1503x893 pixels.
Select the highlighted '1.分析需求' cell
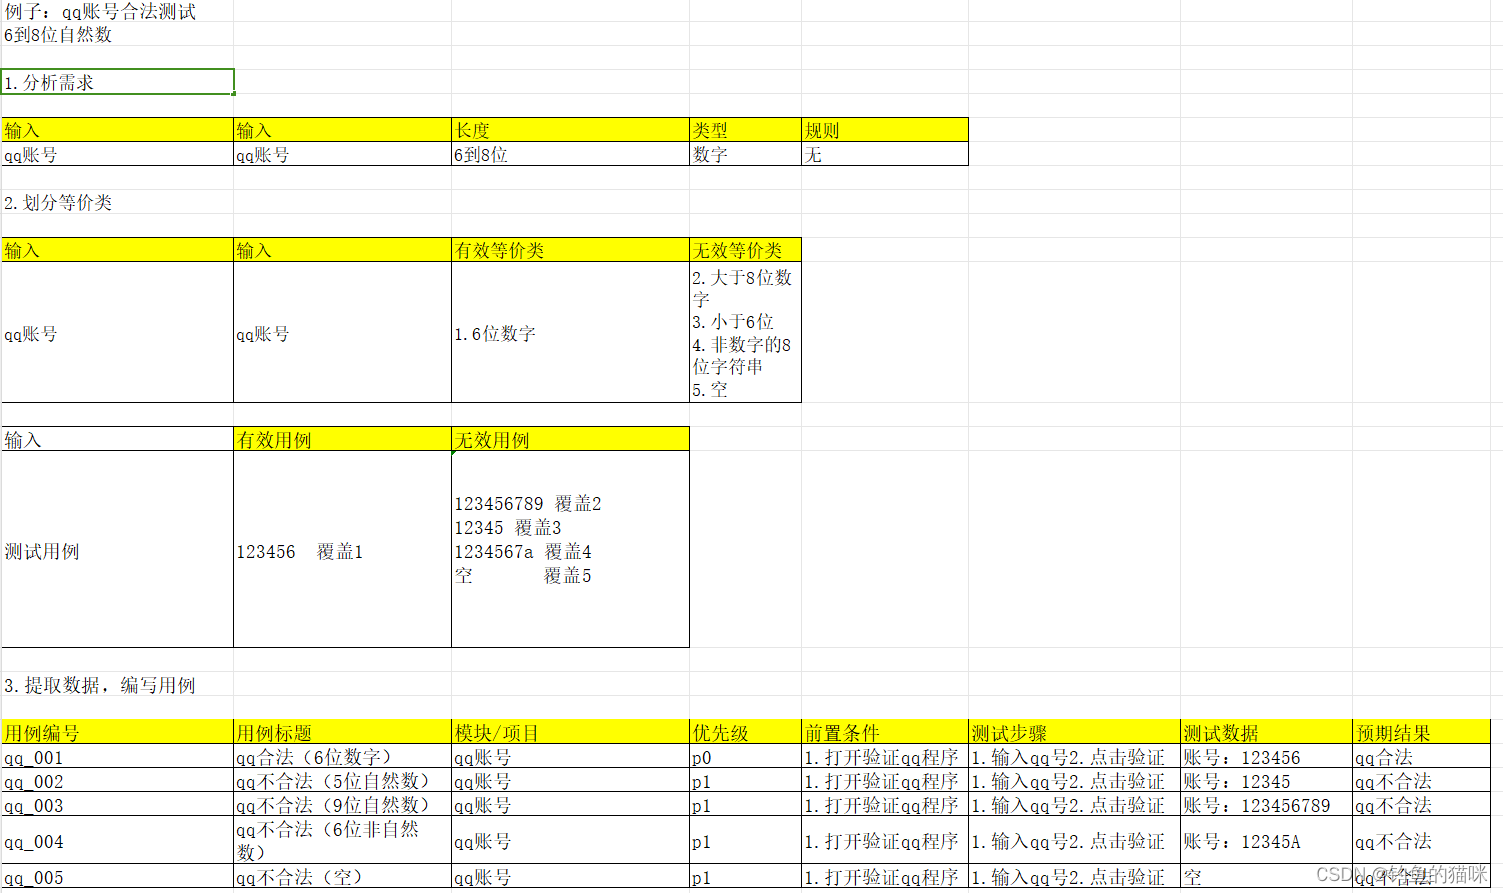point(117,82)
